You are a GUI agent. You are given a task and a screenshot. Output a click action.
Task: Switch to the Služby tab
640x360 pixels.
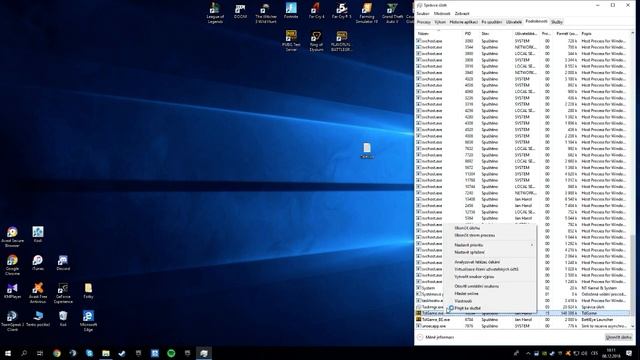tap(557, 22)
